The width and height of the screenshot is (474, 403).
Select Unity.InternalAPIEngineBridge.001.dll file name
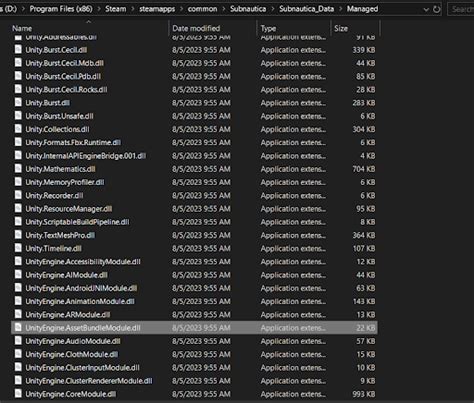pos(86,156)
